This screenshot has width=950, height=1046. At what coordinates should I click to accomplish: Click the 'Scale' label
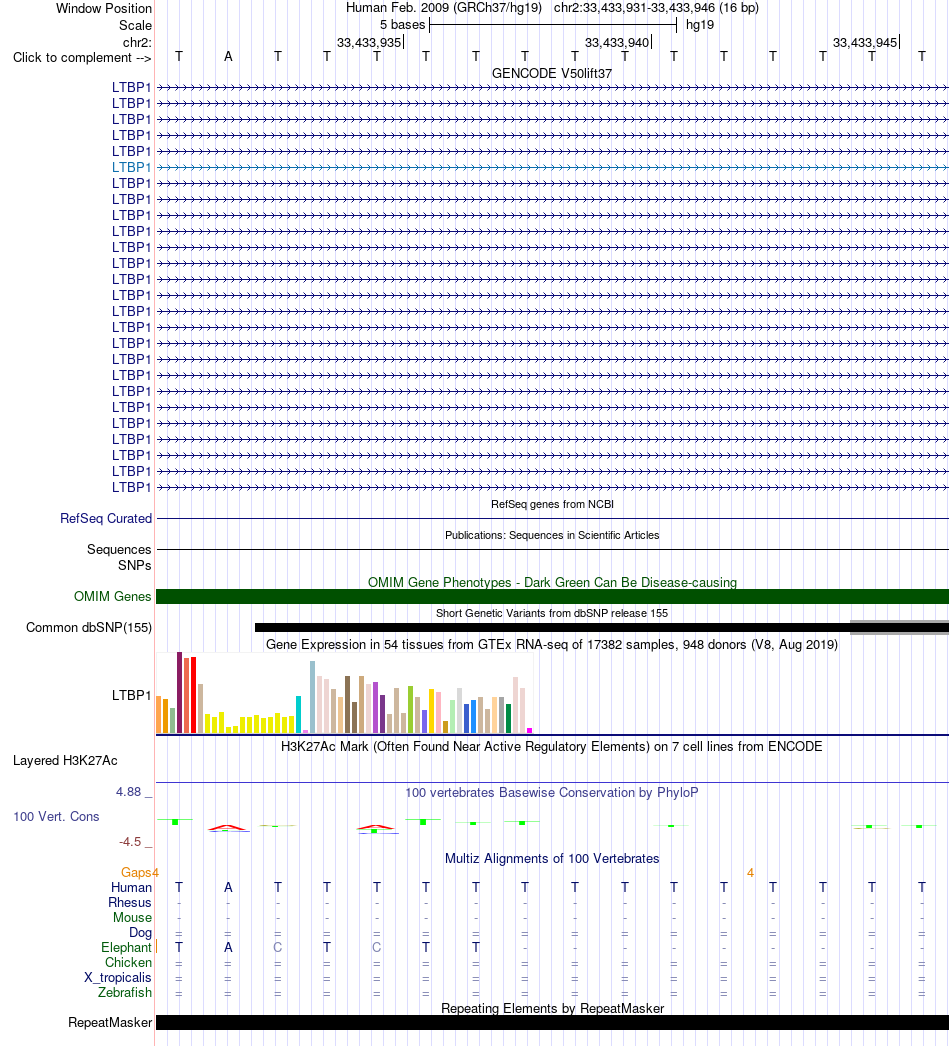pyautogui.click(x=135, y=25)
